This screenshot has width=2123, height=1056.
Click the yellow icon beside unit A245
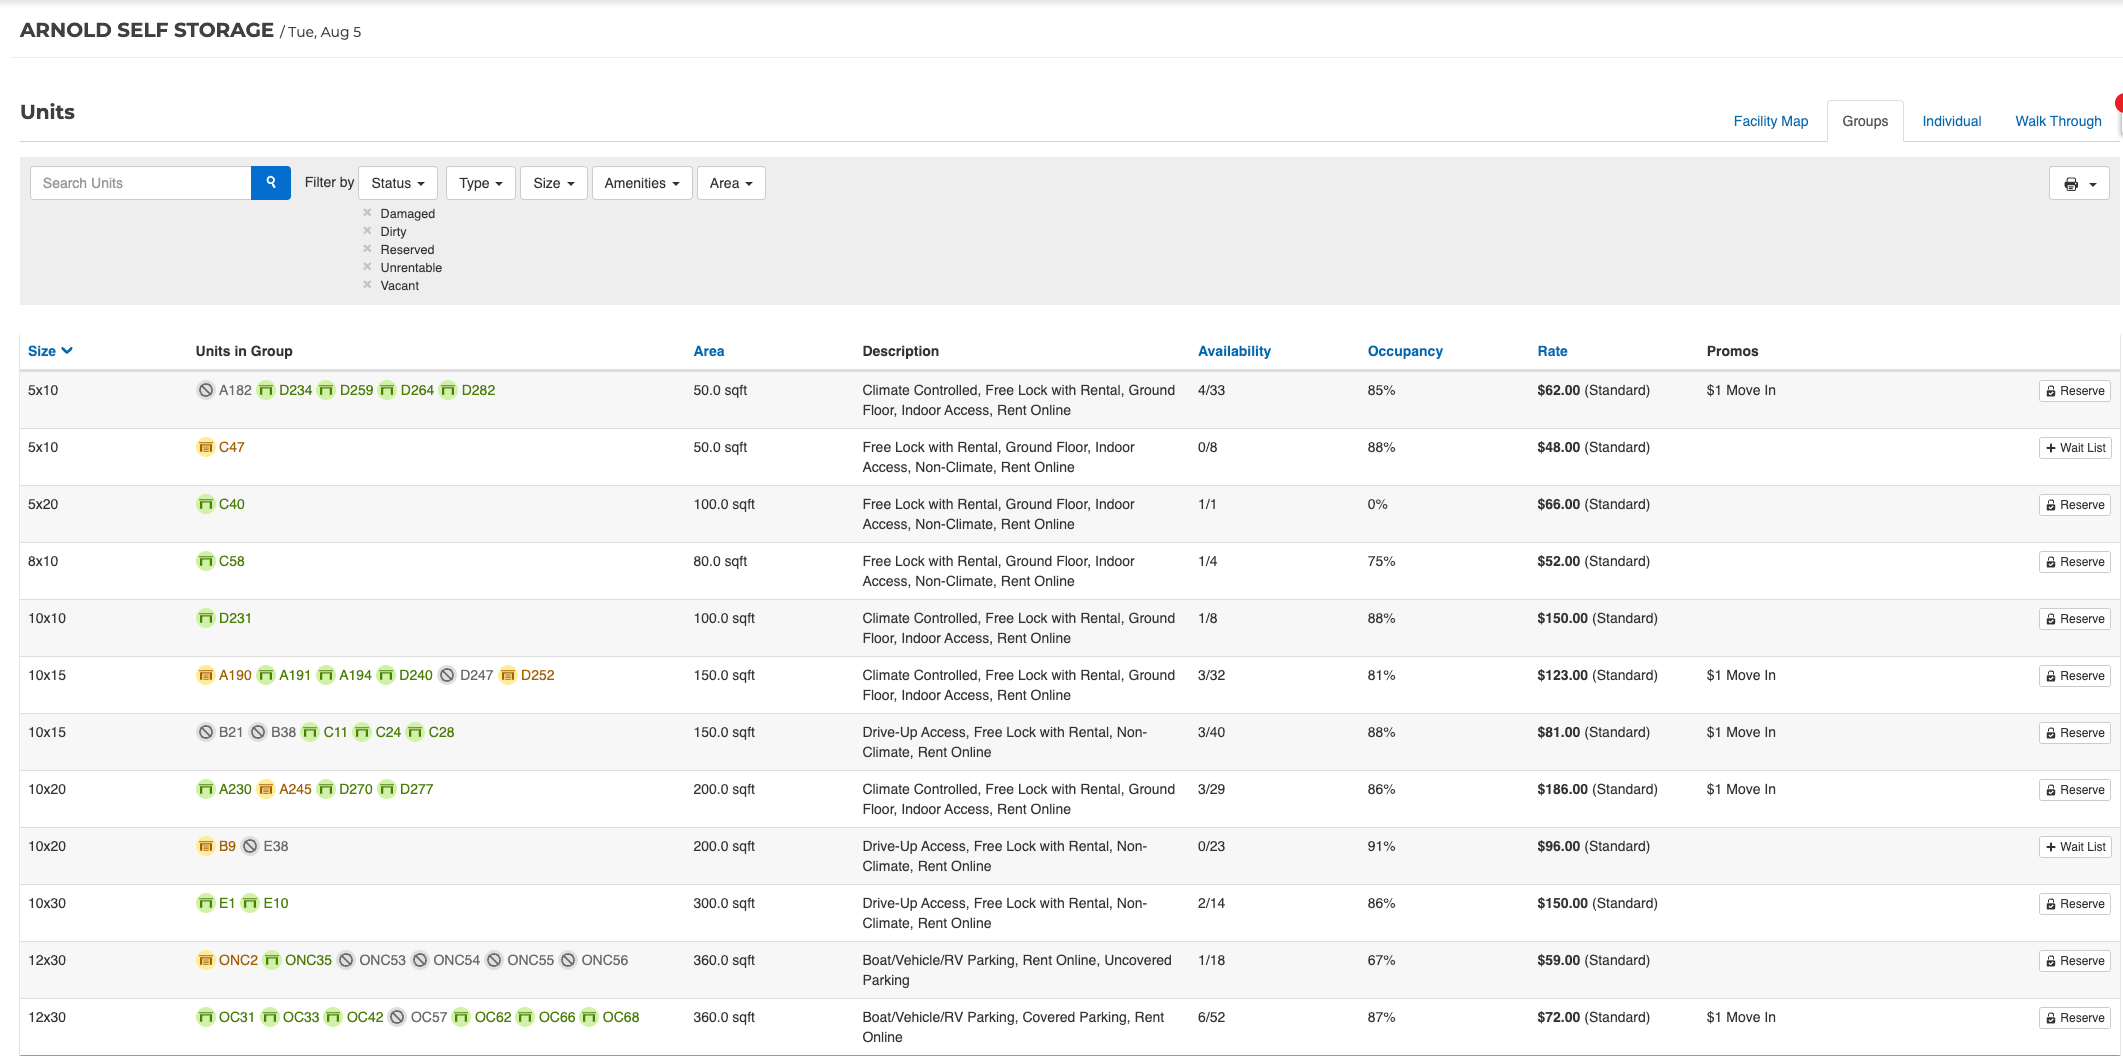click(266, 789)
